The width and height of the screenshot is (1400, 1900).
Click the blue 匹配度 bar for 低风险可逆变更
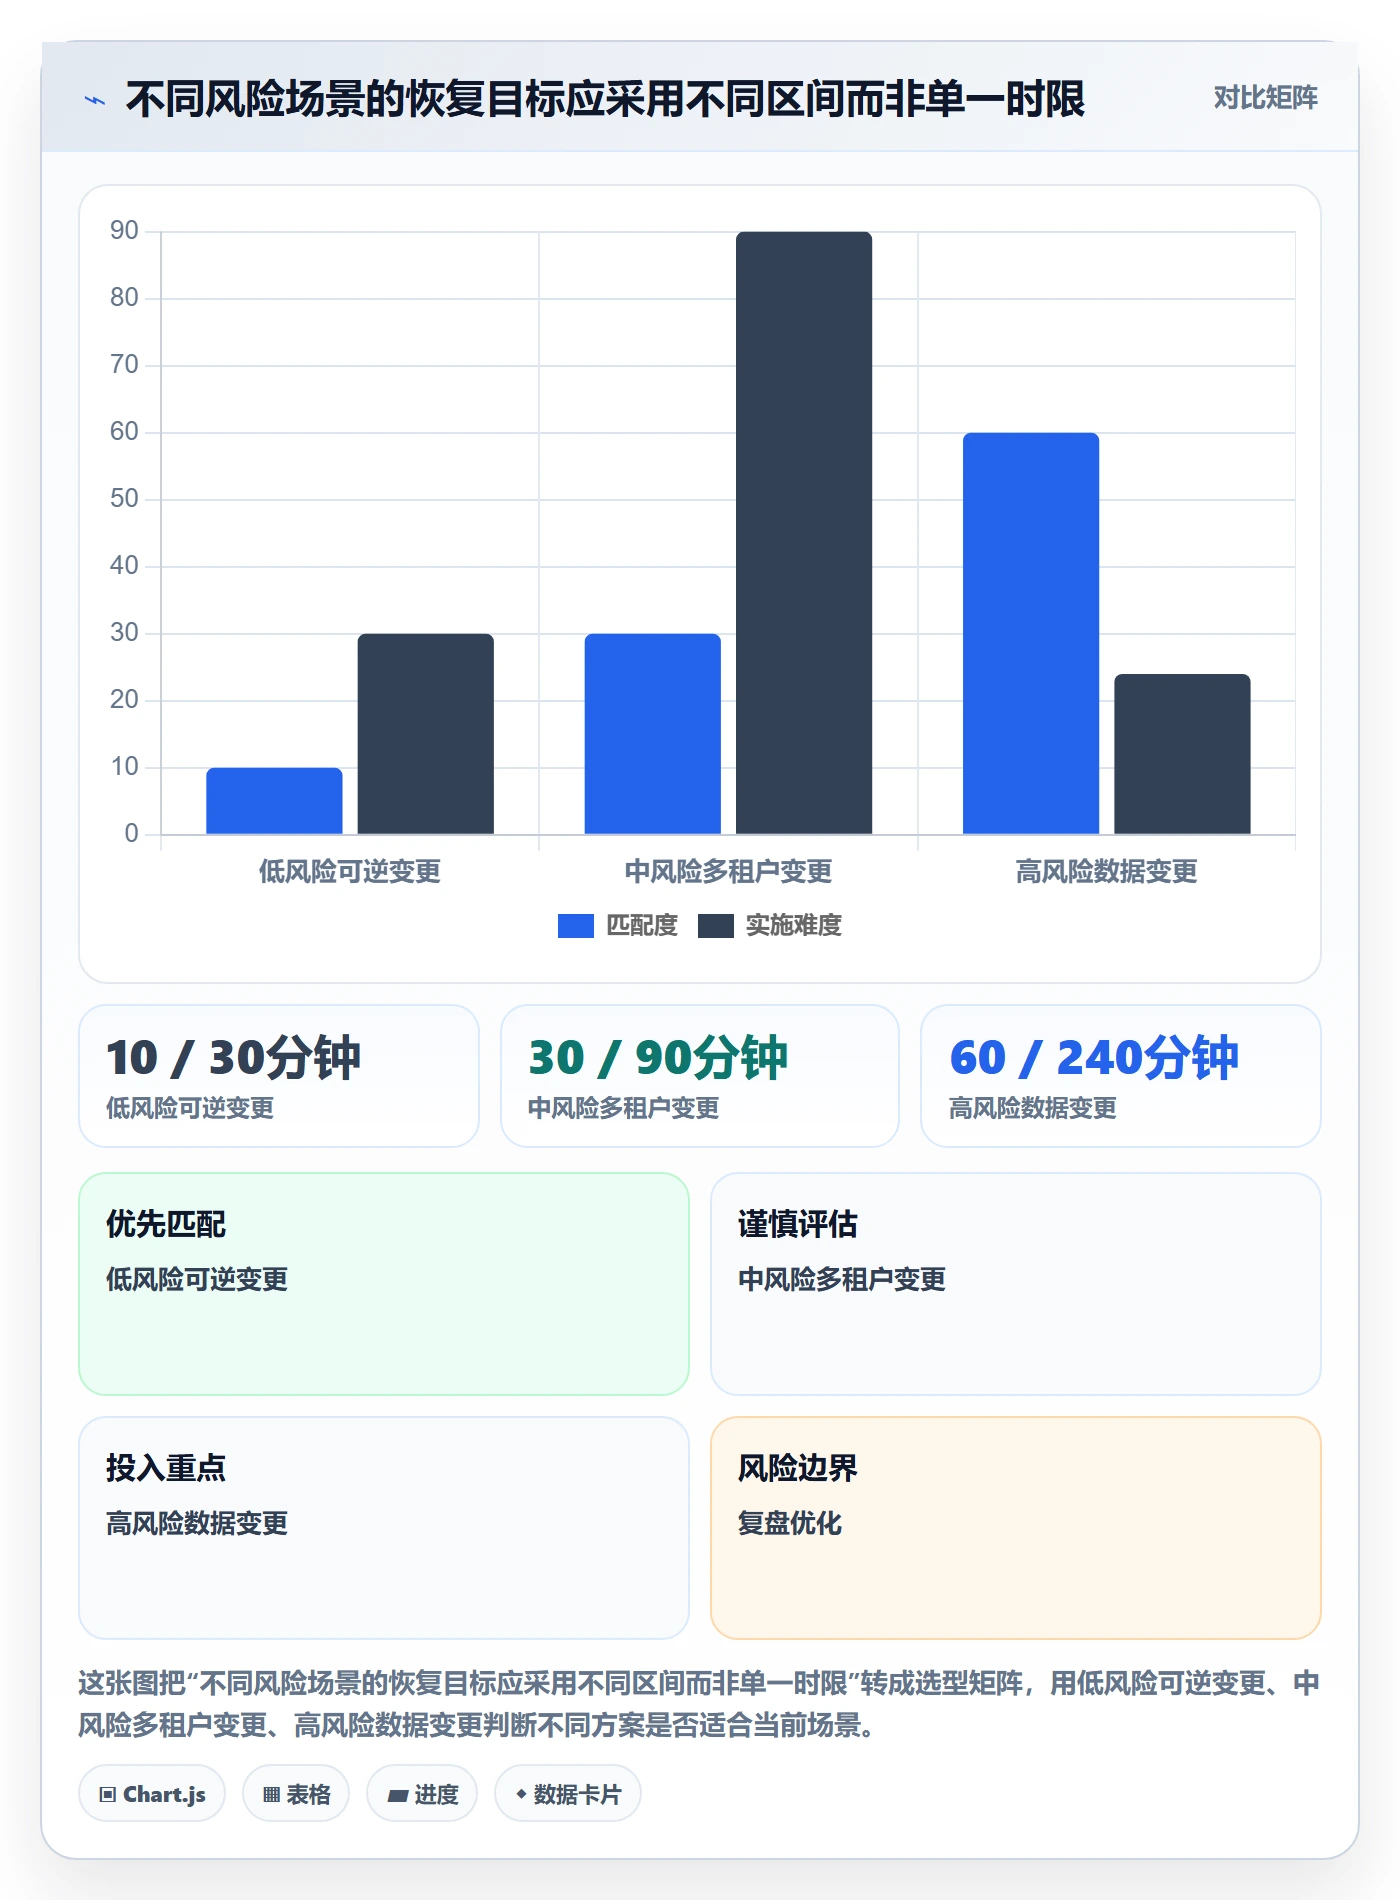click(x=274, y=800)
